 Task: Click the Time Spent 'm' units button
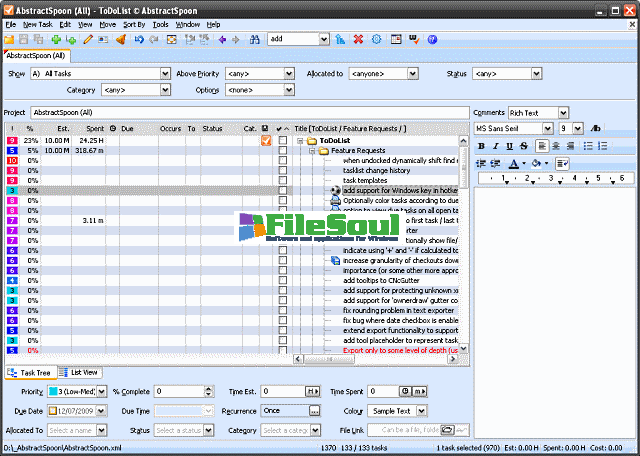coord(419,391)
